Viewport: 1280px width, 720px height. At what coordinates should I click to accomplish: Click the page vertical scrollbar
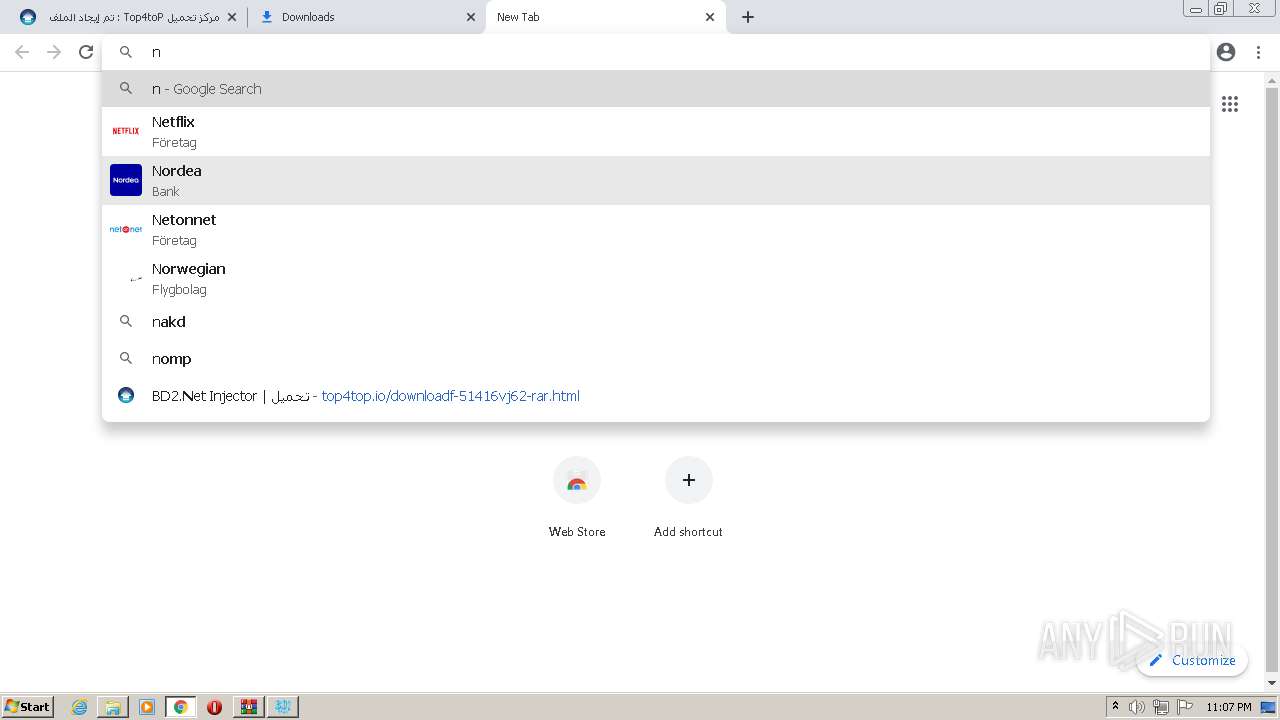pyautogui.click(x=1272, y=380)
